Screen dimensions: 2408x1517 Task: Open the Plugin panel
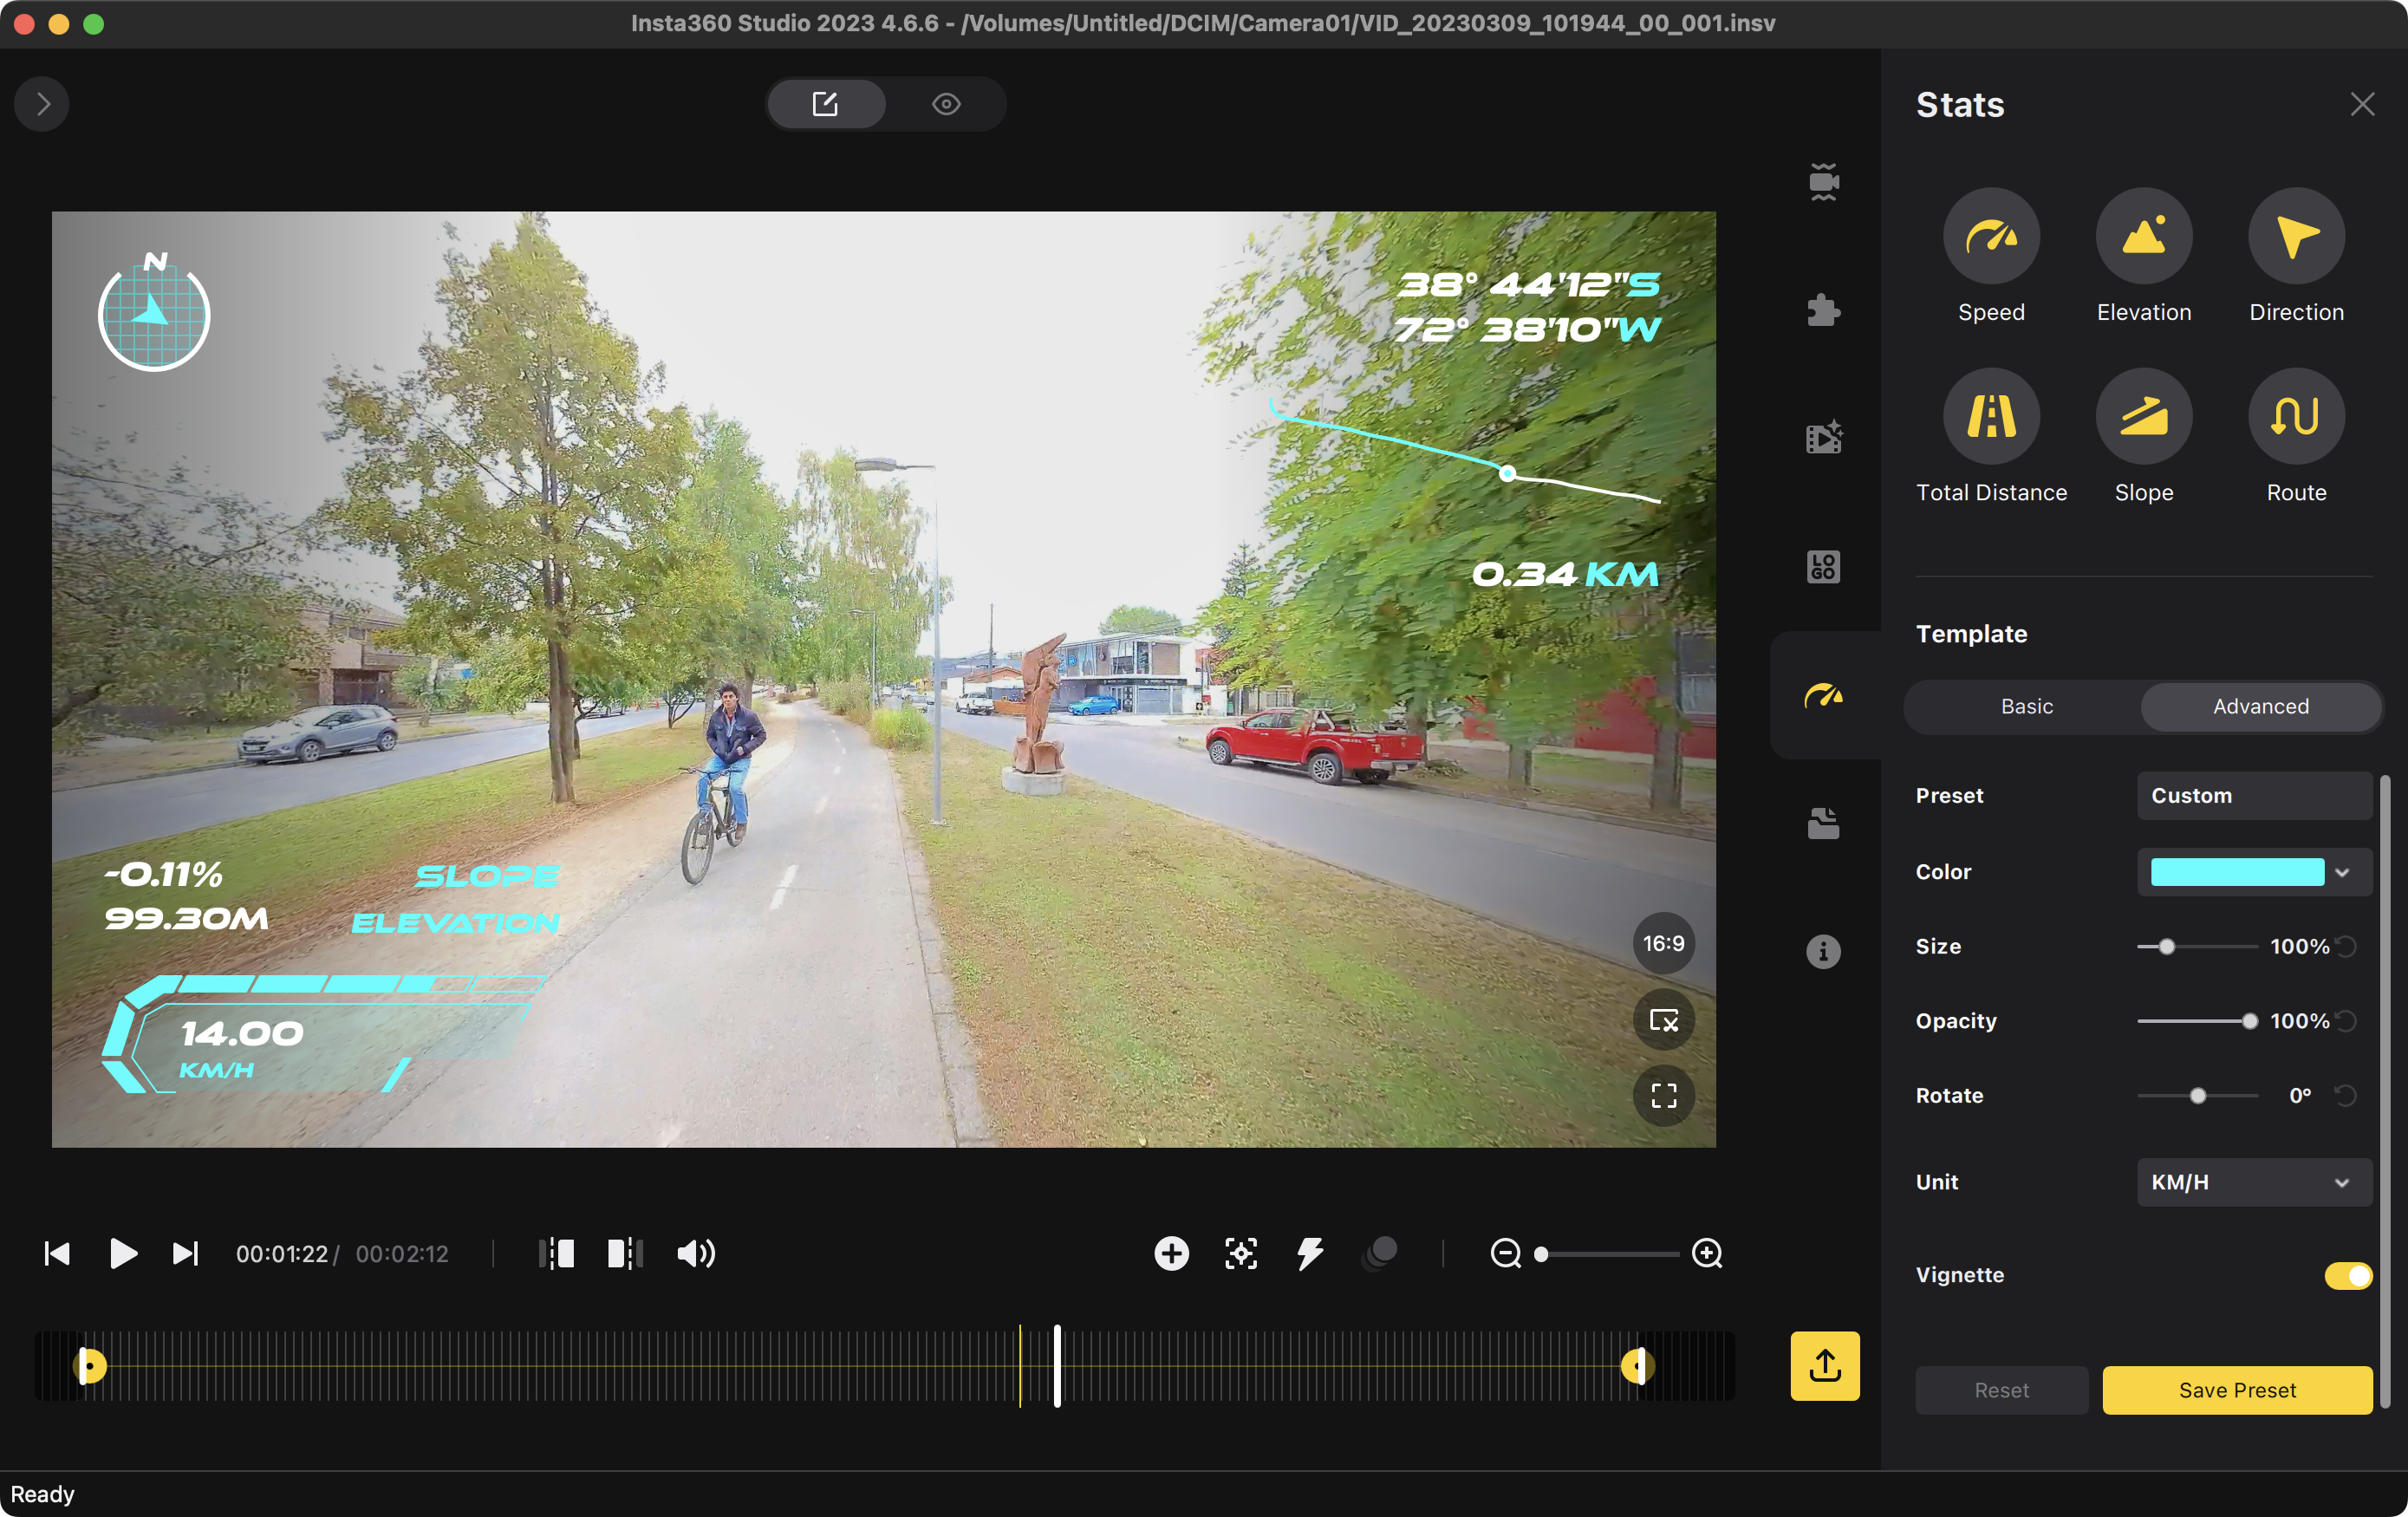[1823, 310]
